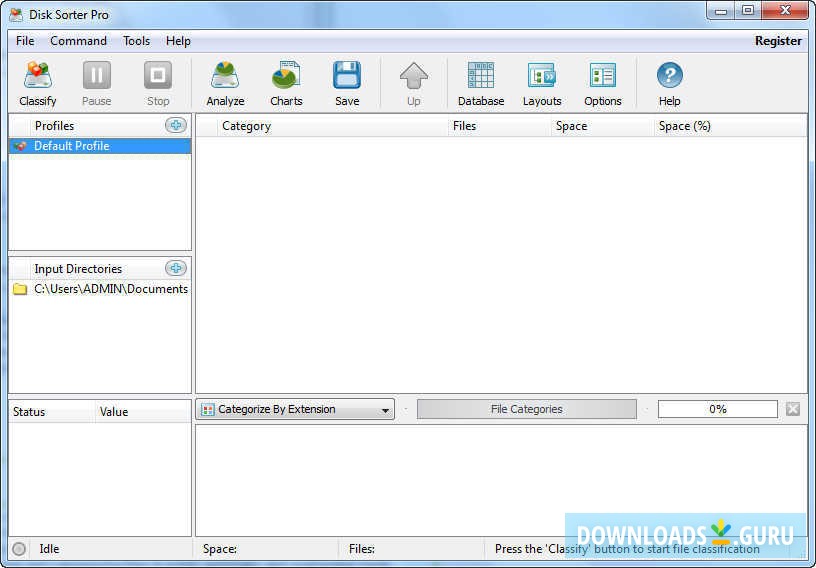Expand the Categorize By Extension dropdown
Image resolution: width=816 pixels, height=568 pixels.
[295, 409]
